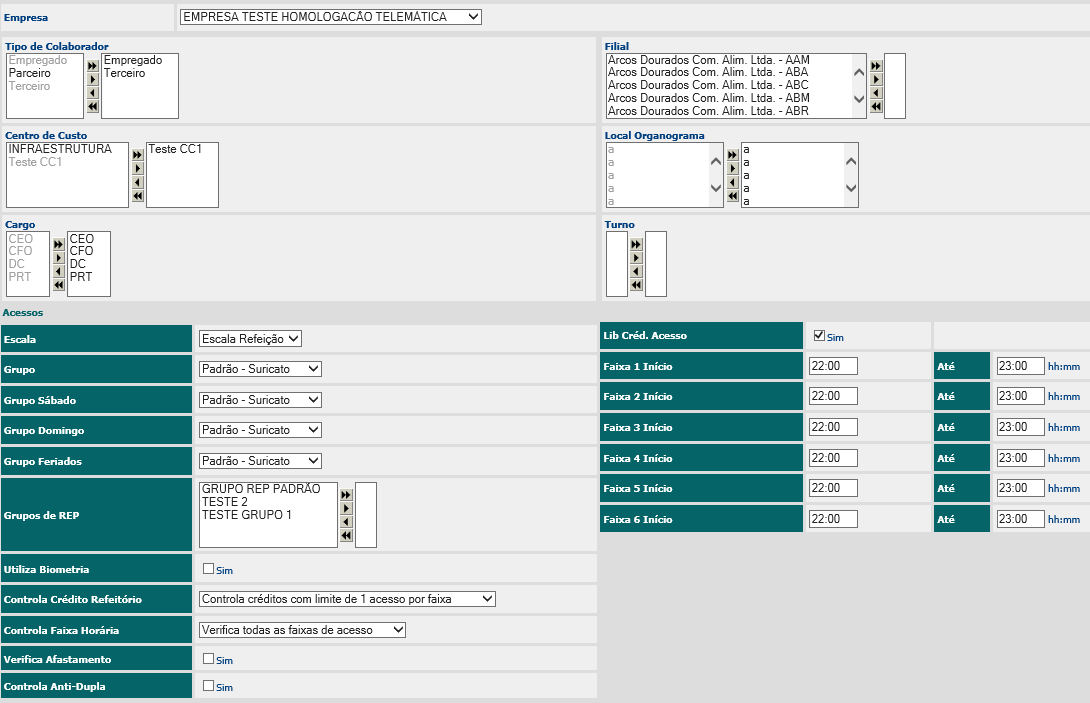This screenshot has height=703, width=1090.
Task: Click move-all-left arrow in Centro de Custo
Action: point(138,196)
